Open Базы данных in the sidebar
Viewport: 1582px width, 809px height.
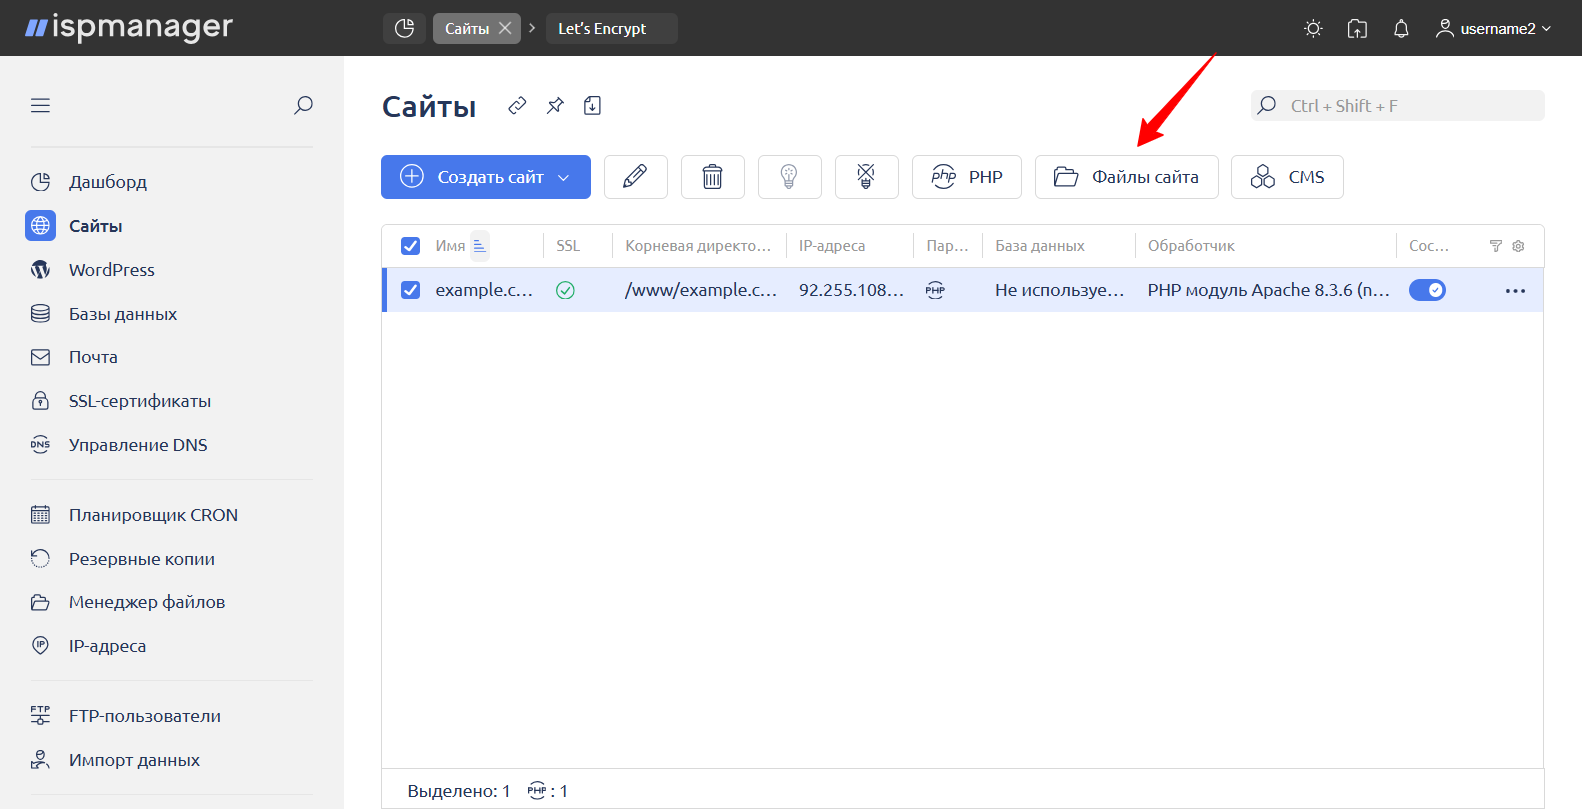coord(122,314)
